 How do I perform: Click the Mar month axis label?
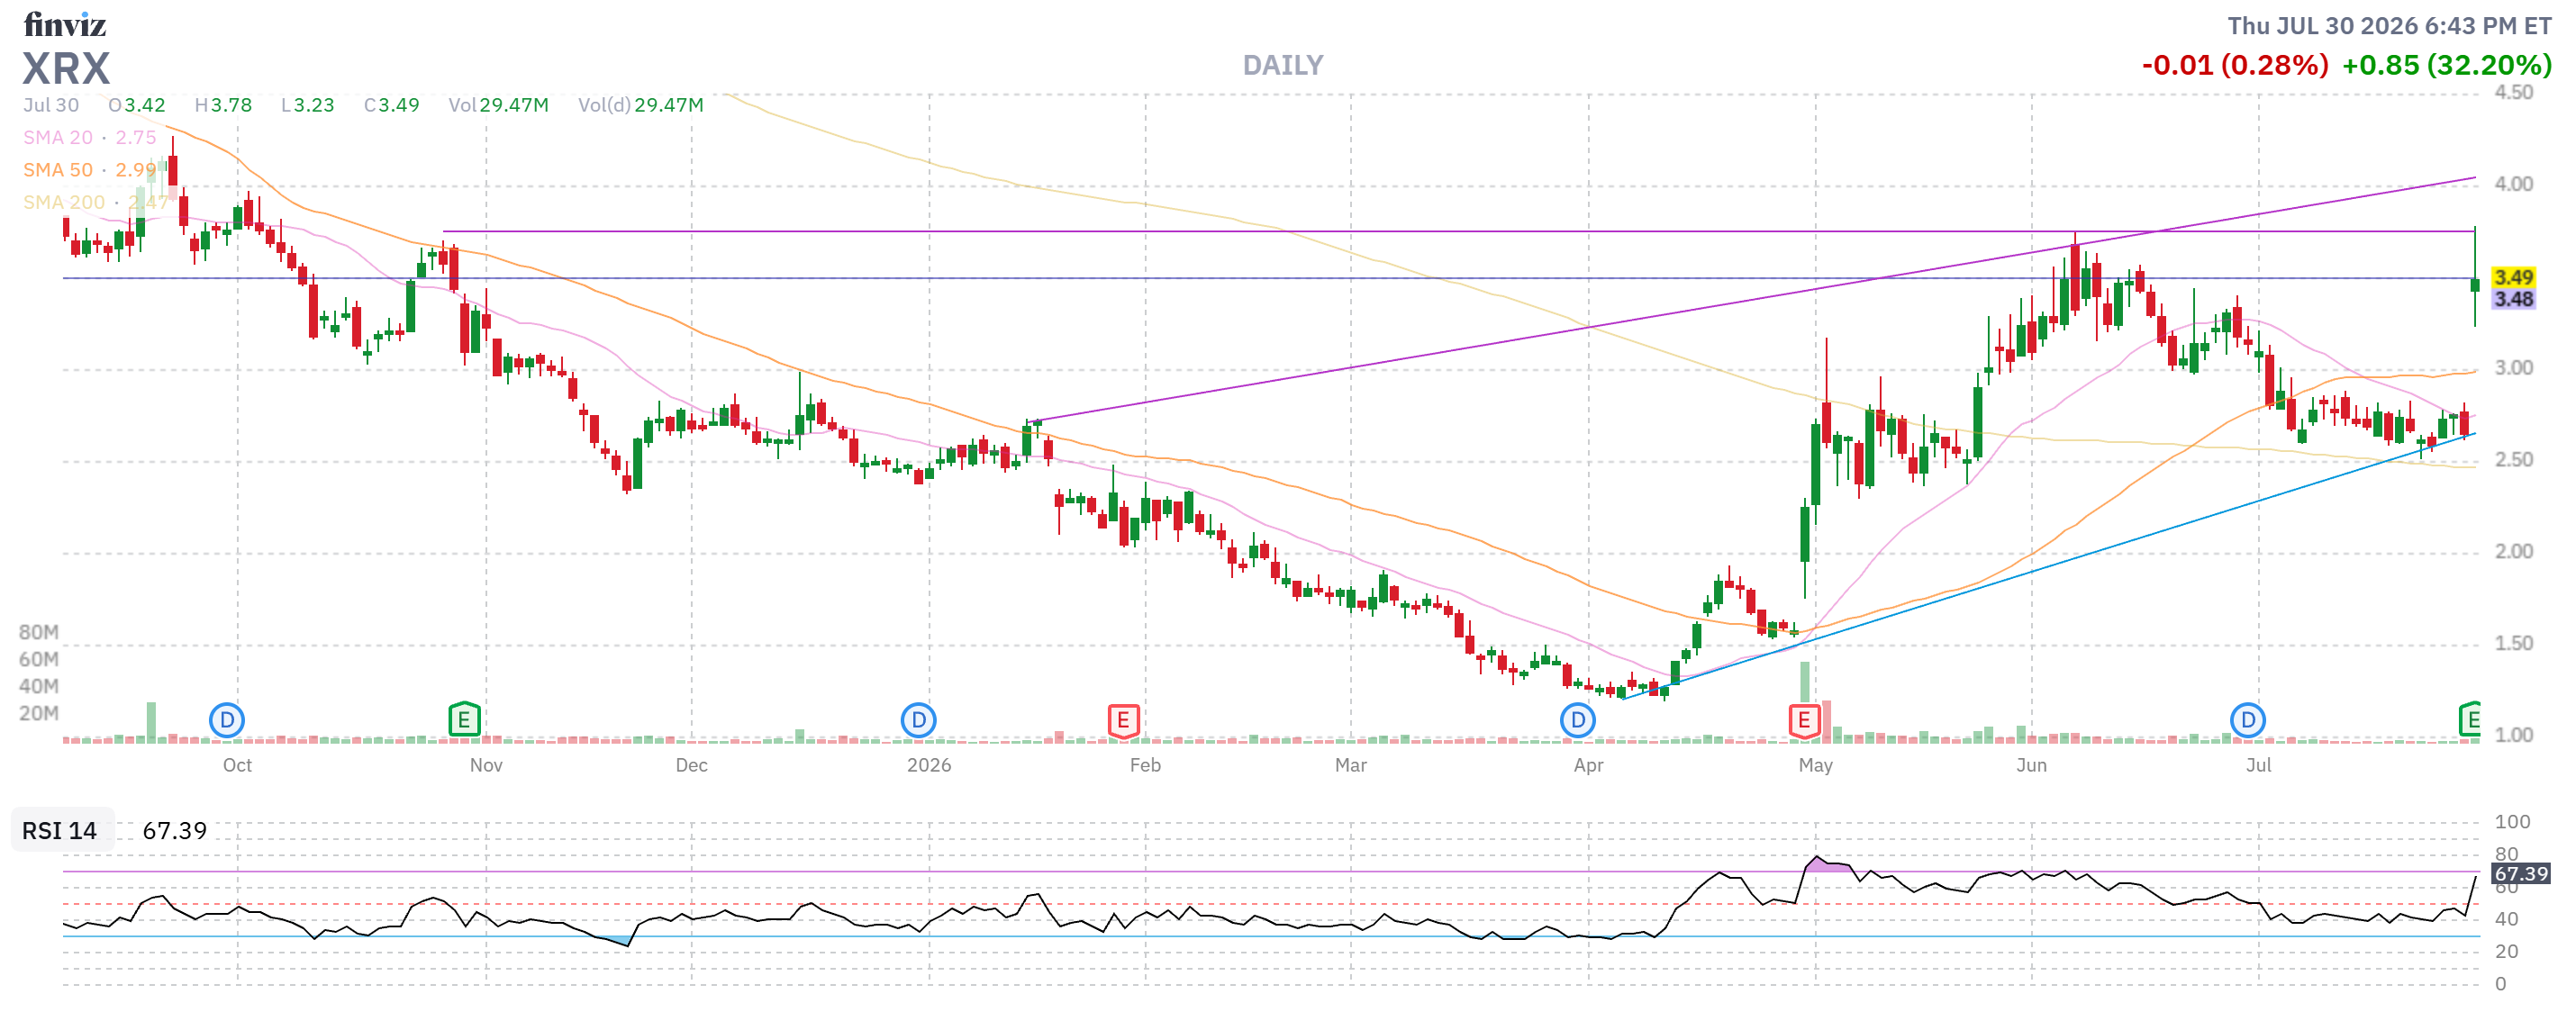[1350, 765]
